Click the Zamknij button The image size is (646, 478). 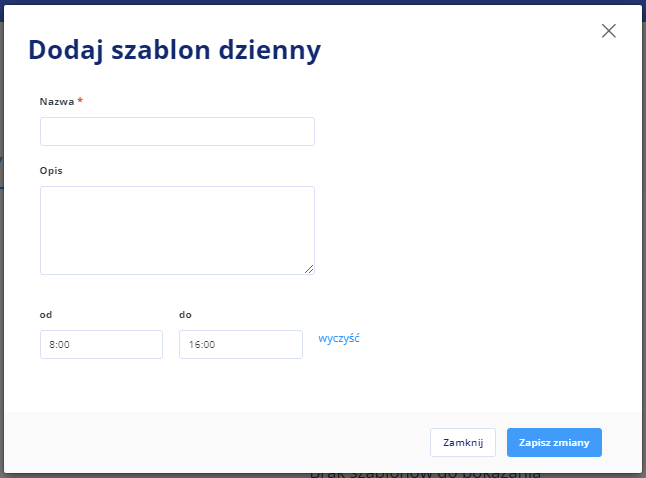463,443
